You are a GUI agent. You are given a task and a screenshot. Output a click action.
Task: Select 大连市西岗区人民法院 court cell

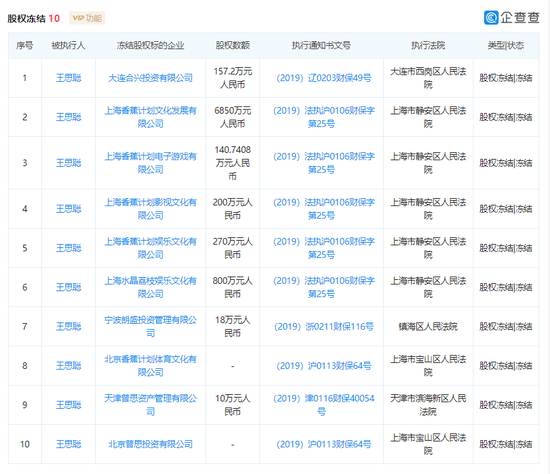pyautogui.click(x=428, y=78)
